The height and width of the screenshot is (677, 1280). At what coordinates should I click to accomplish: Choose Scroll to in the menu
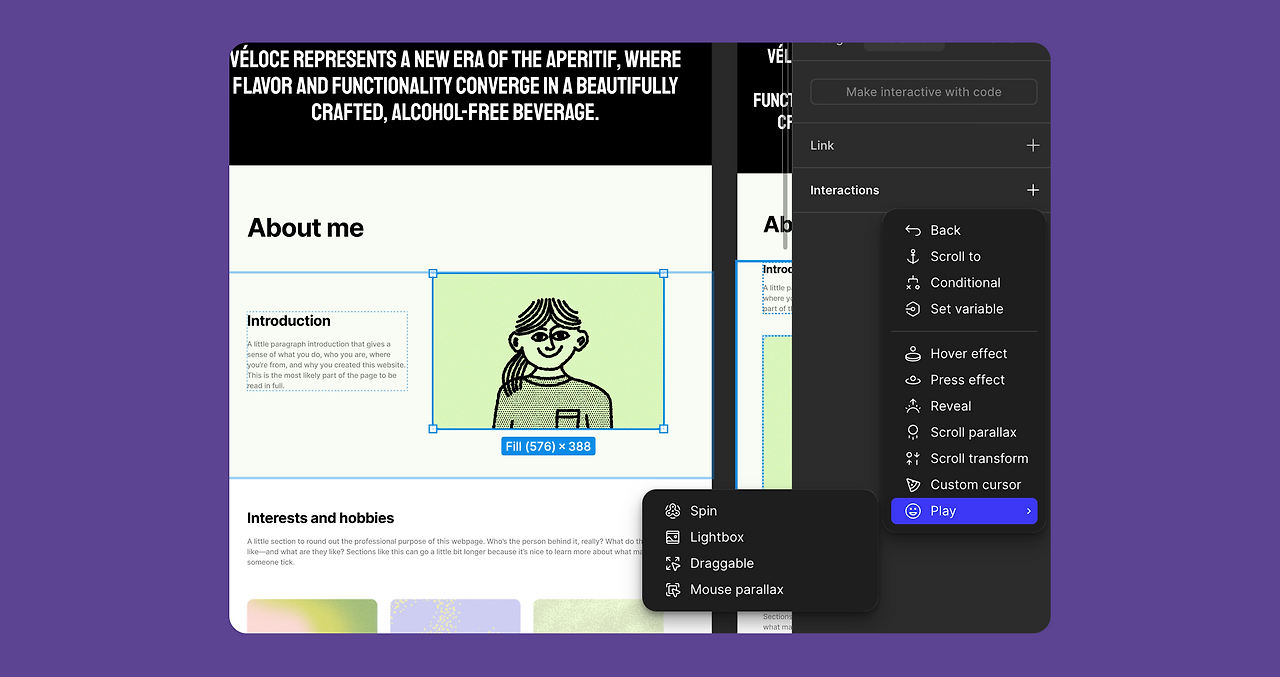pos(964,256)
